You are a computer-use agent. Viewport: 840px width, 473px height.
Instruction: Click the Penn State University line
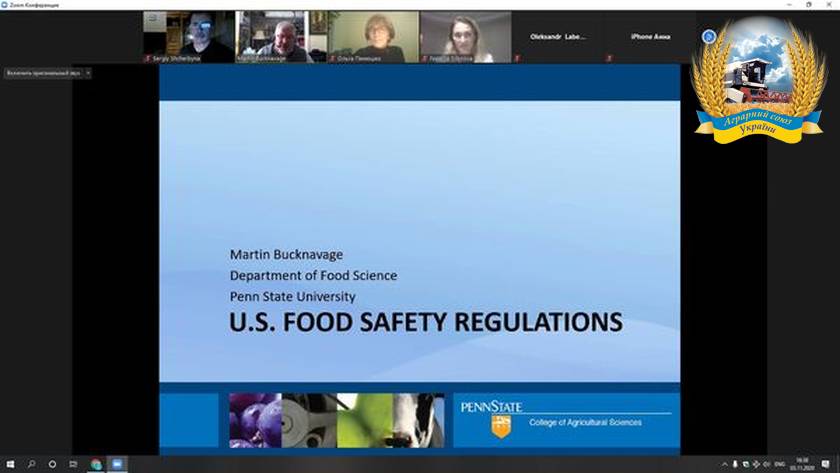pos(292,296)
